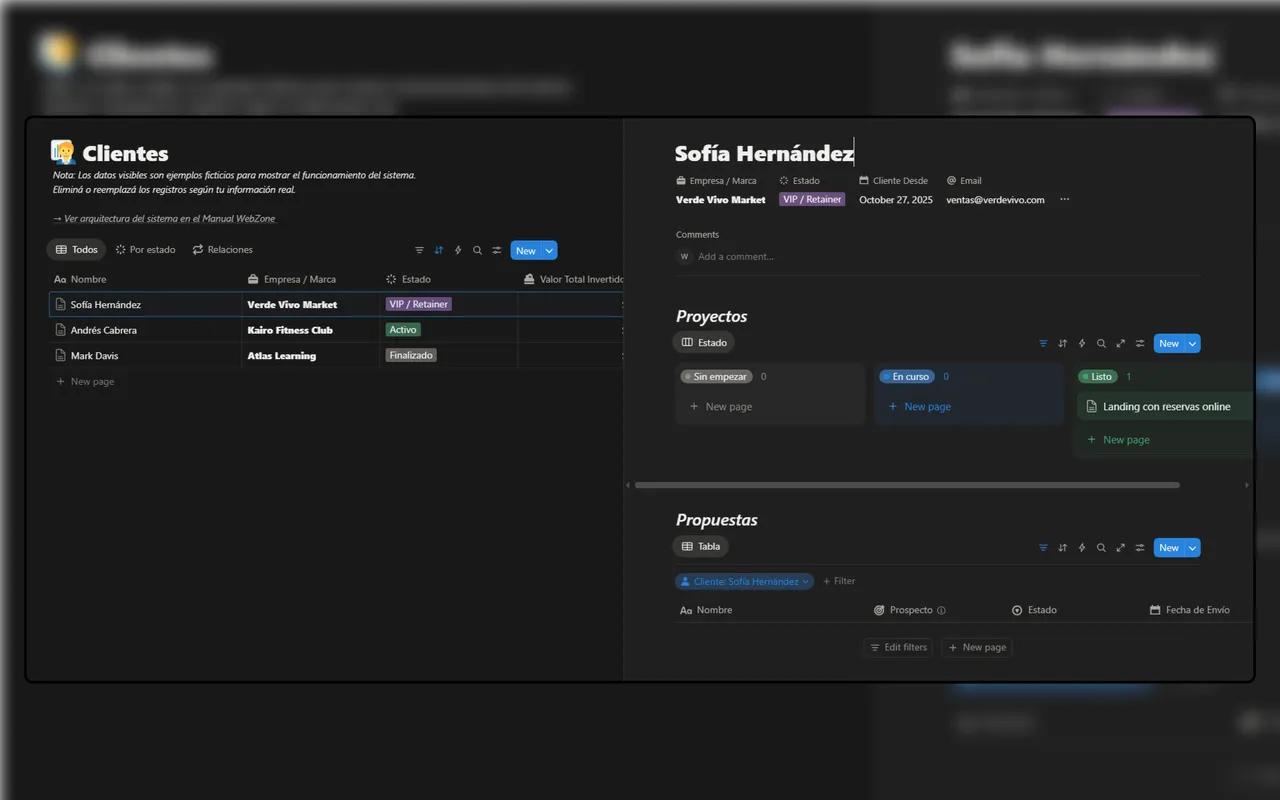Screen dimensions: 1280x800
Task: Open the Manual WebZone architecture link
Action: tap(164, 218)
